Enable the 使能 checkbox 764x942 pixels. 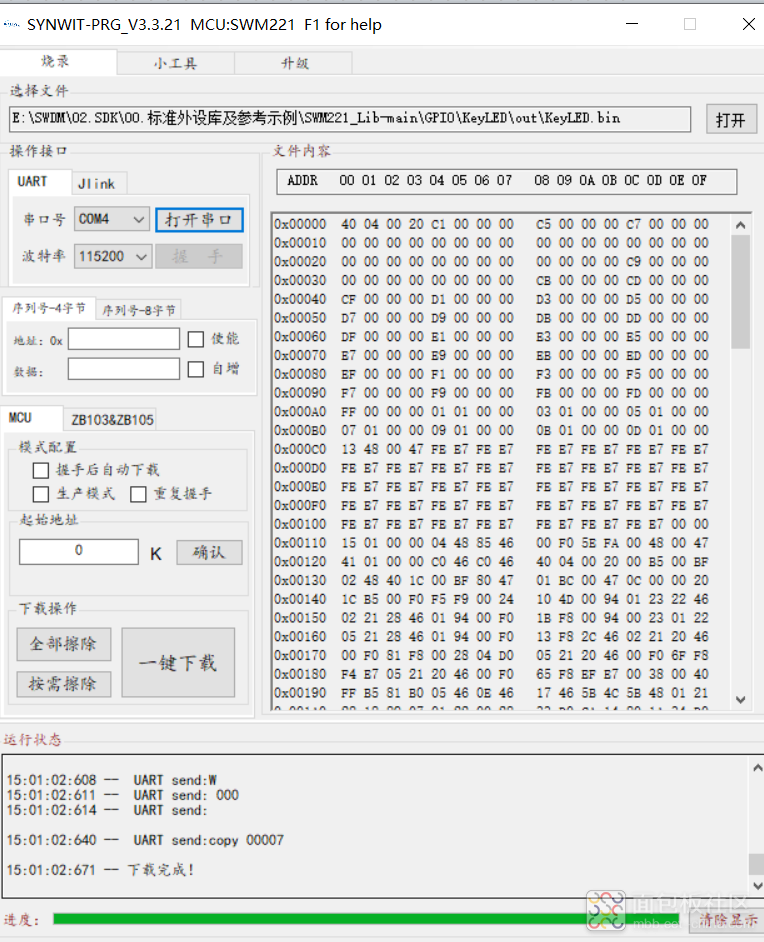tap(196, 339)
